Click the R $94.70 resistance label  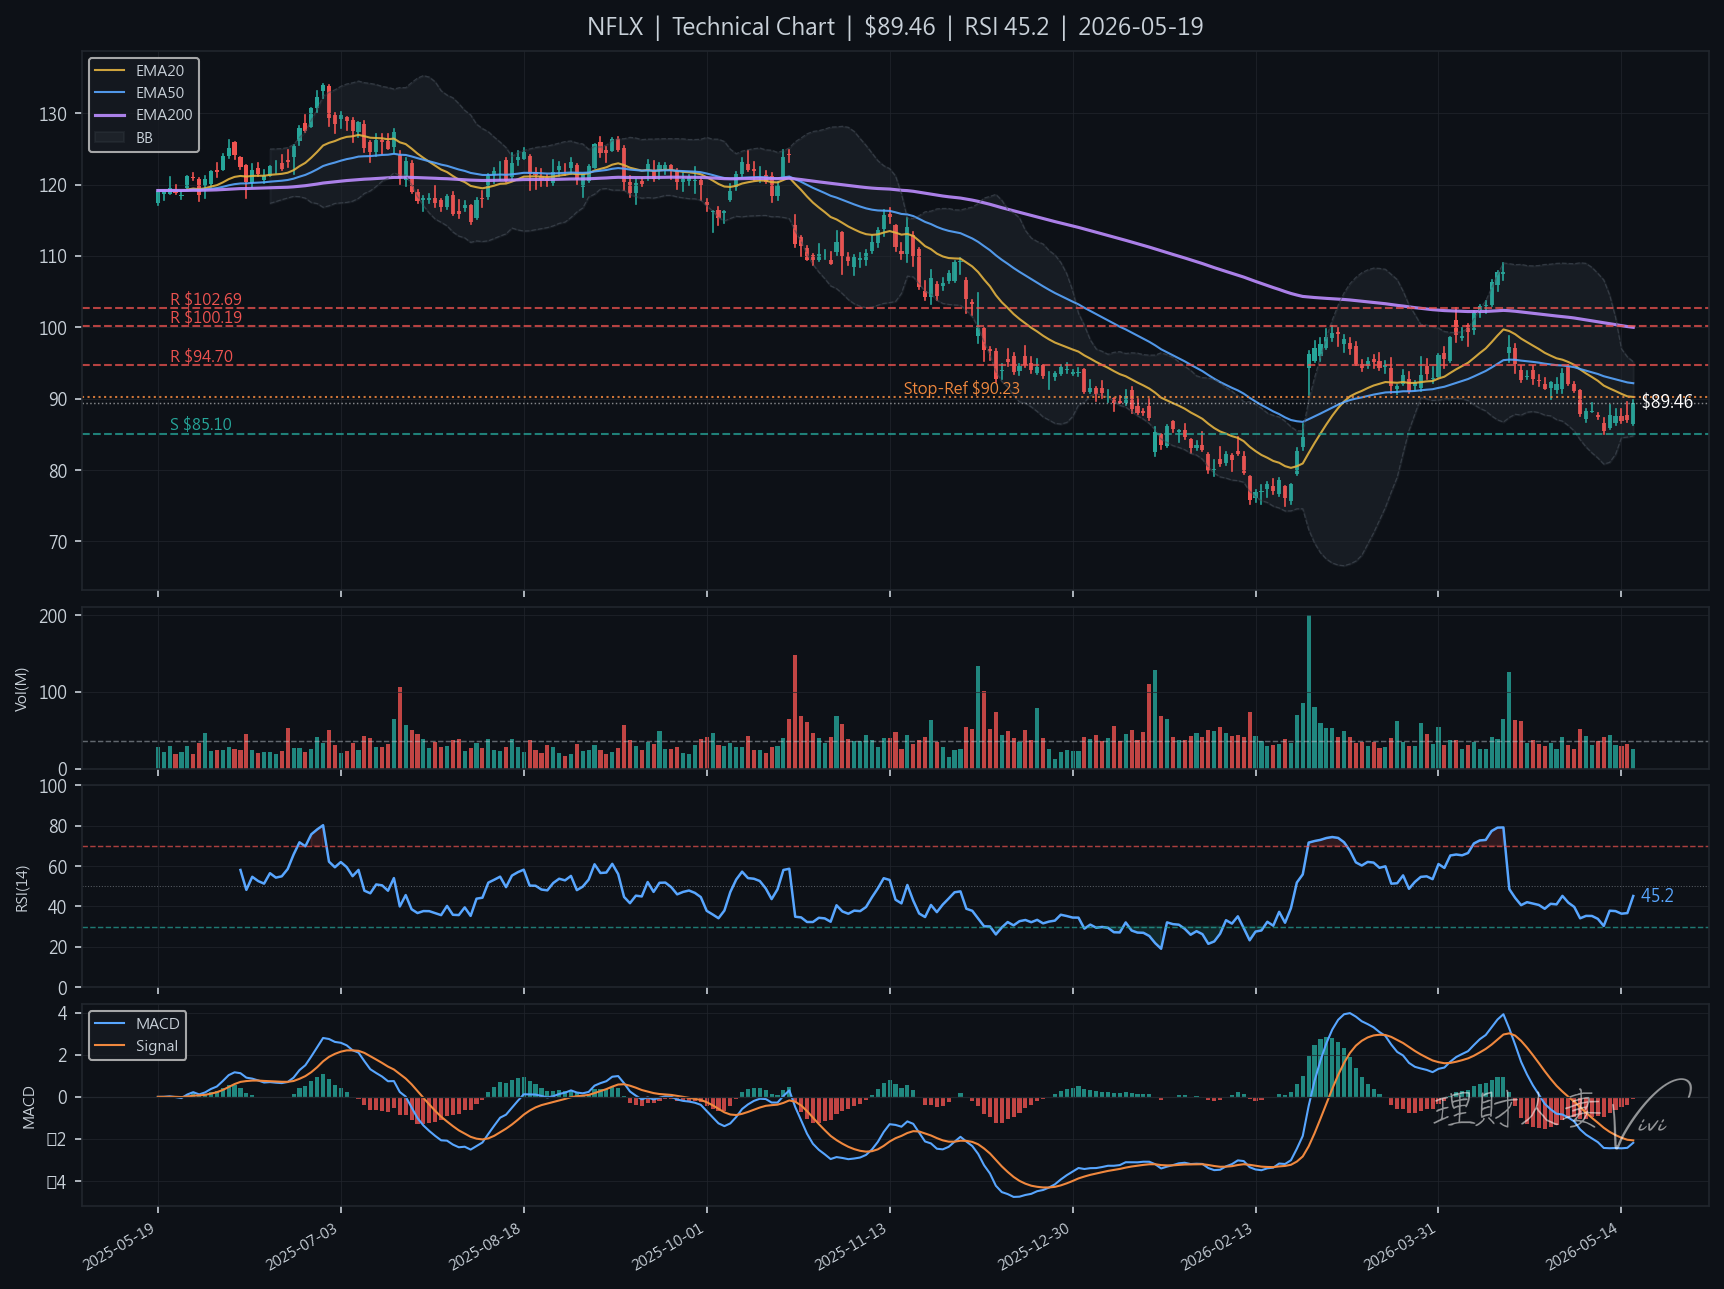coord(201,356)
